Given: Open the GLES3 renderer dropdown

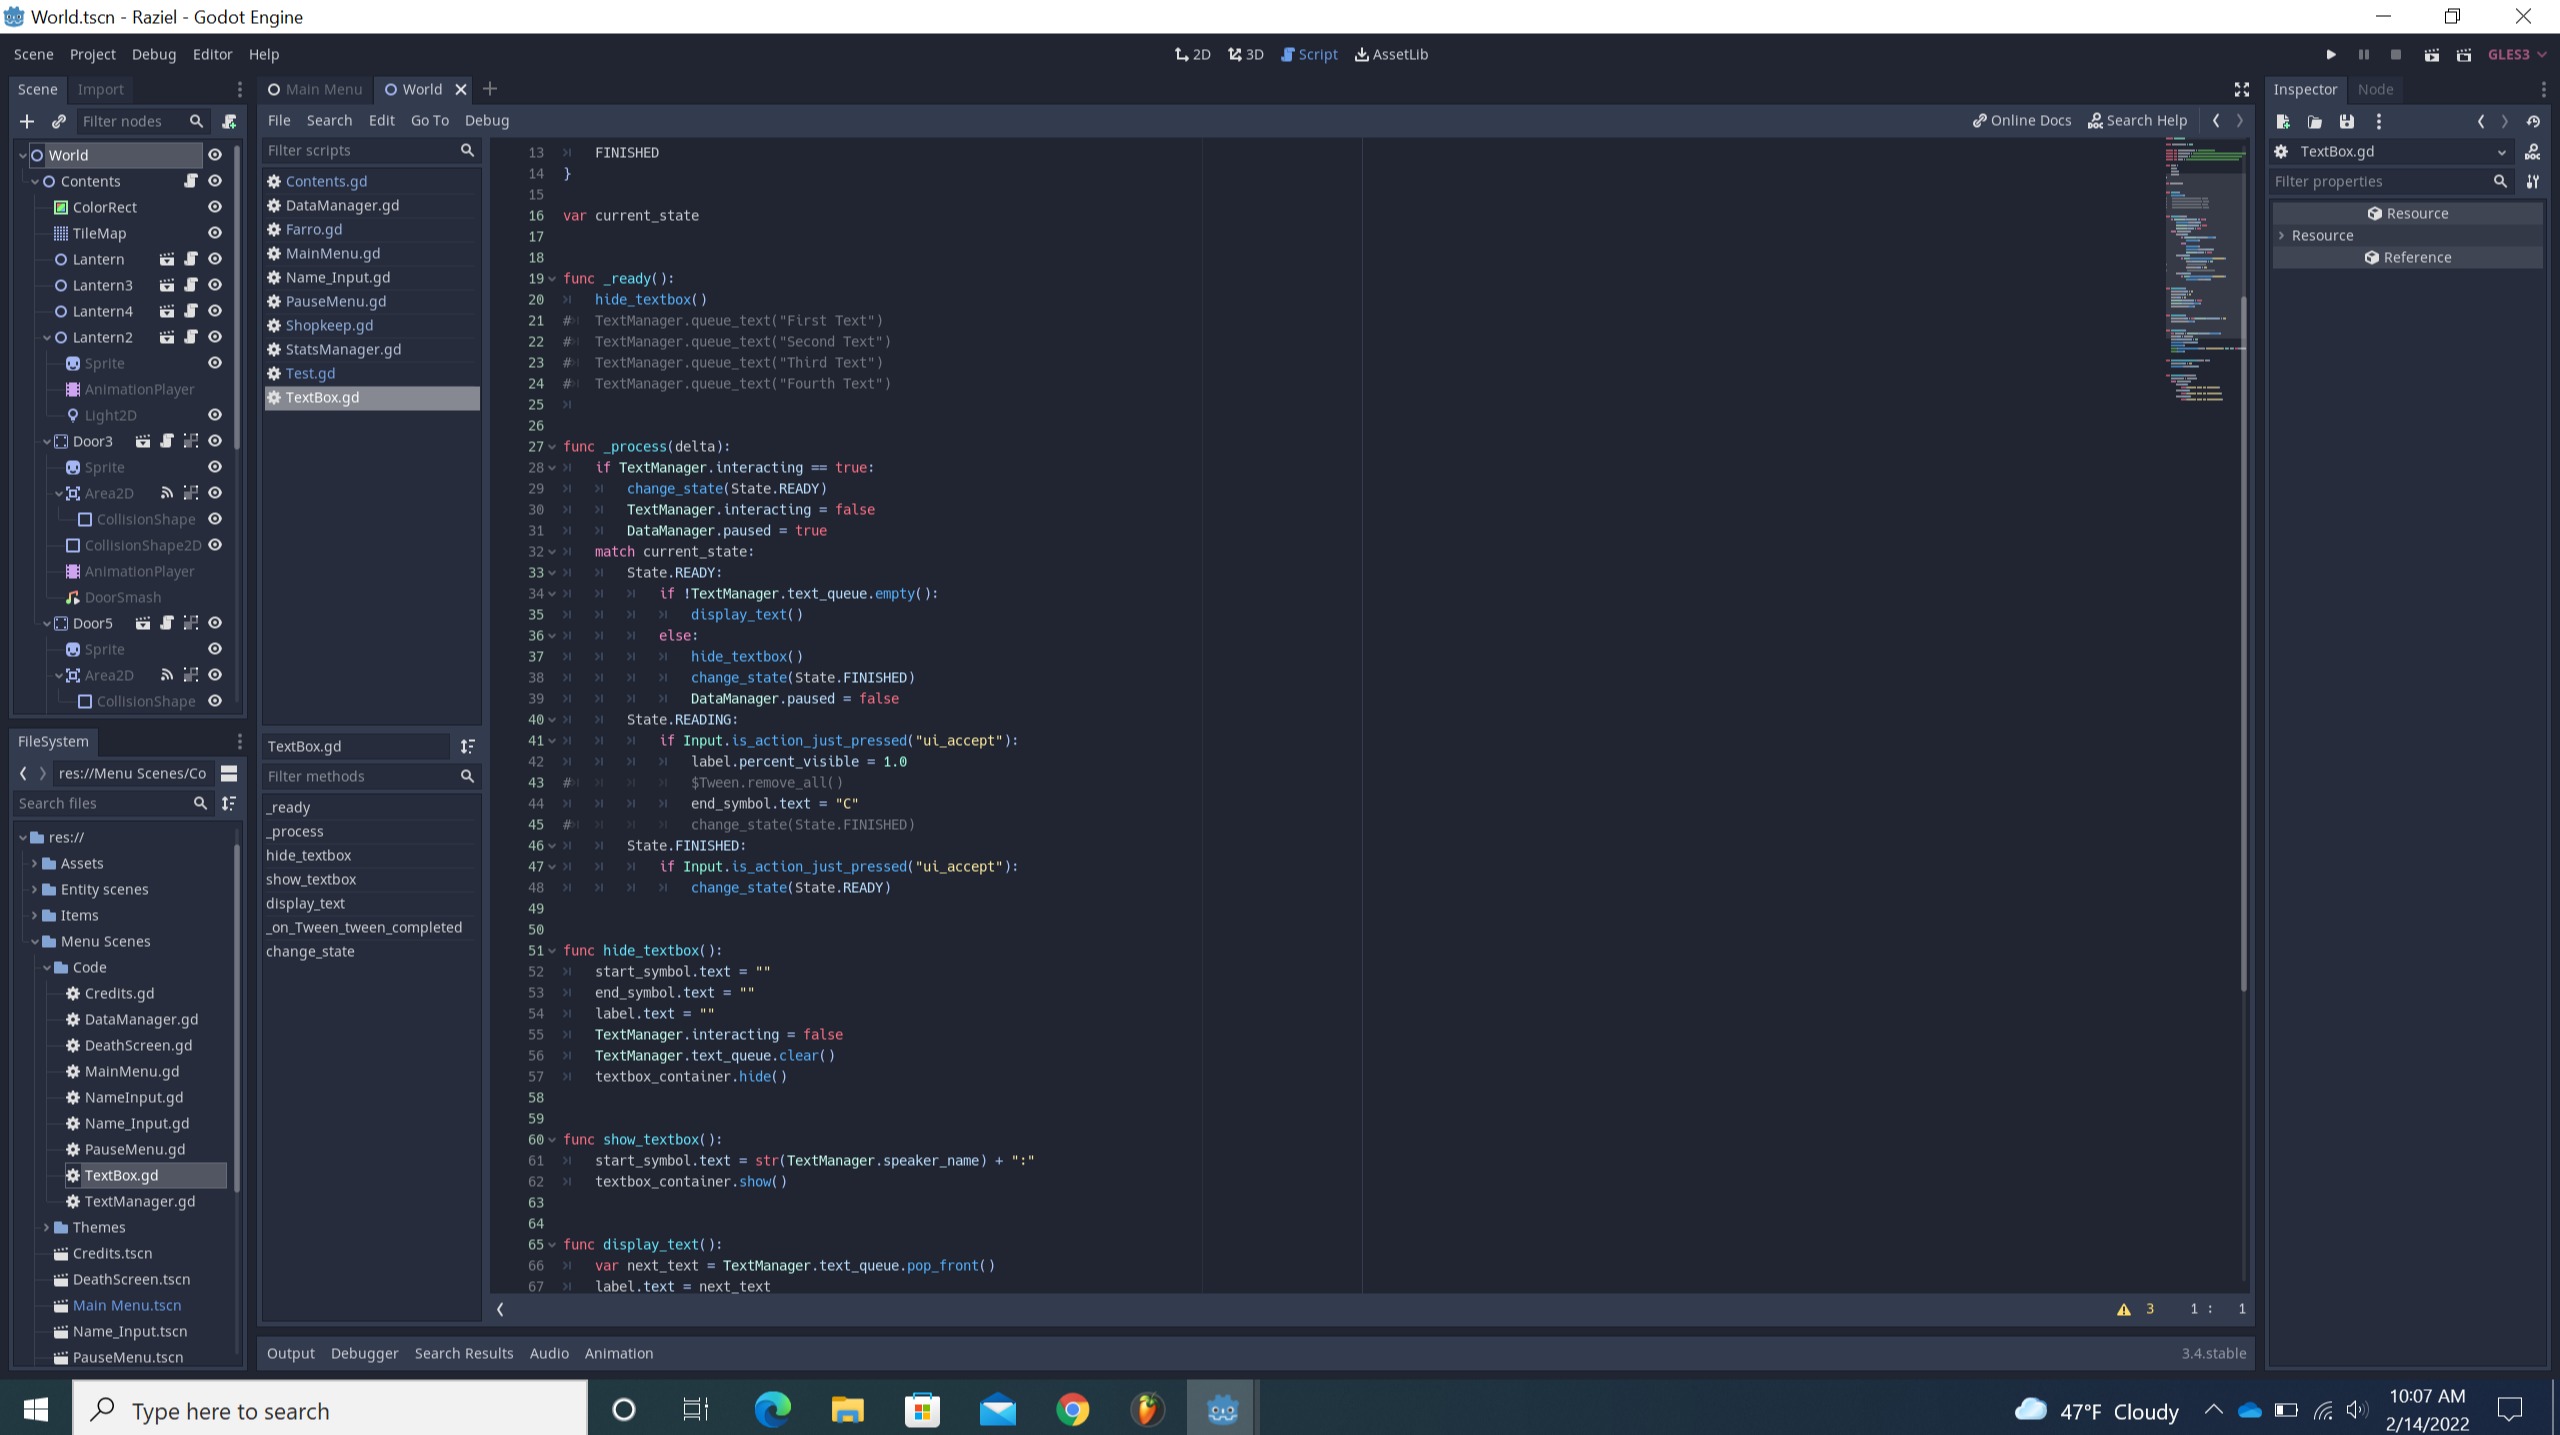Looking at the screenshot, I should click(2514, 54).
